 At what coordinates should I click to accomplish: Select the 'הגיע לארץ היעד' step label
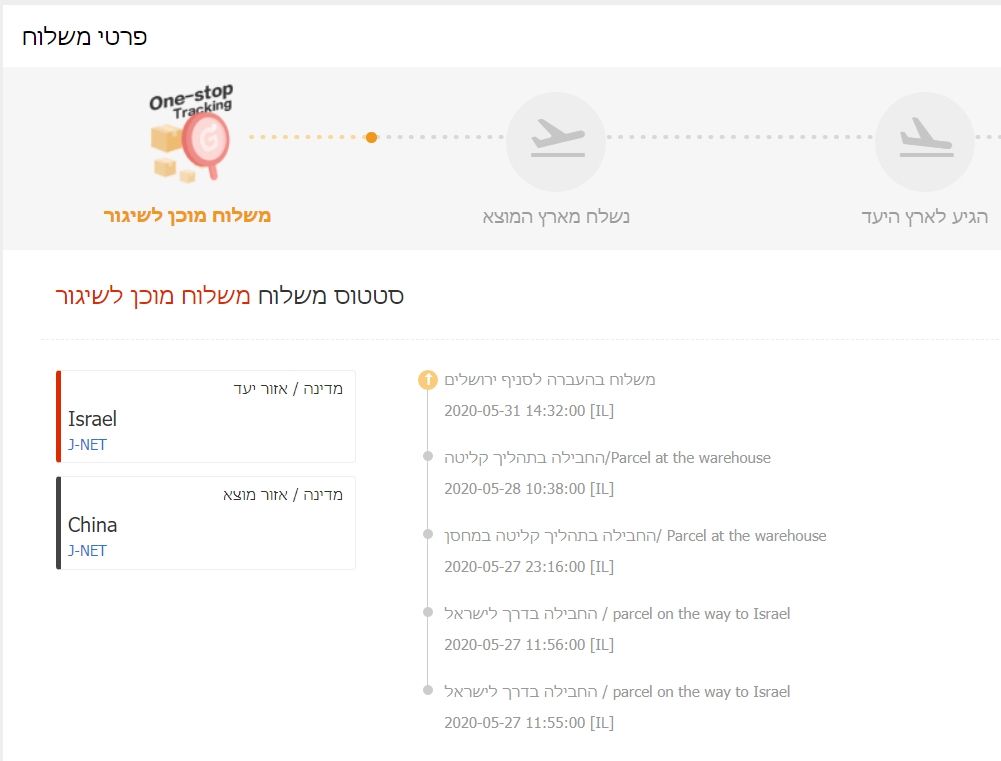coord(924,216)
